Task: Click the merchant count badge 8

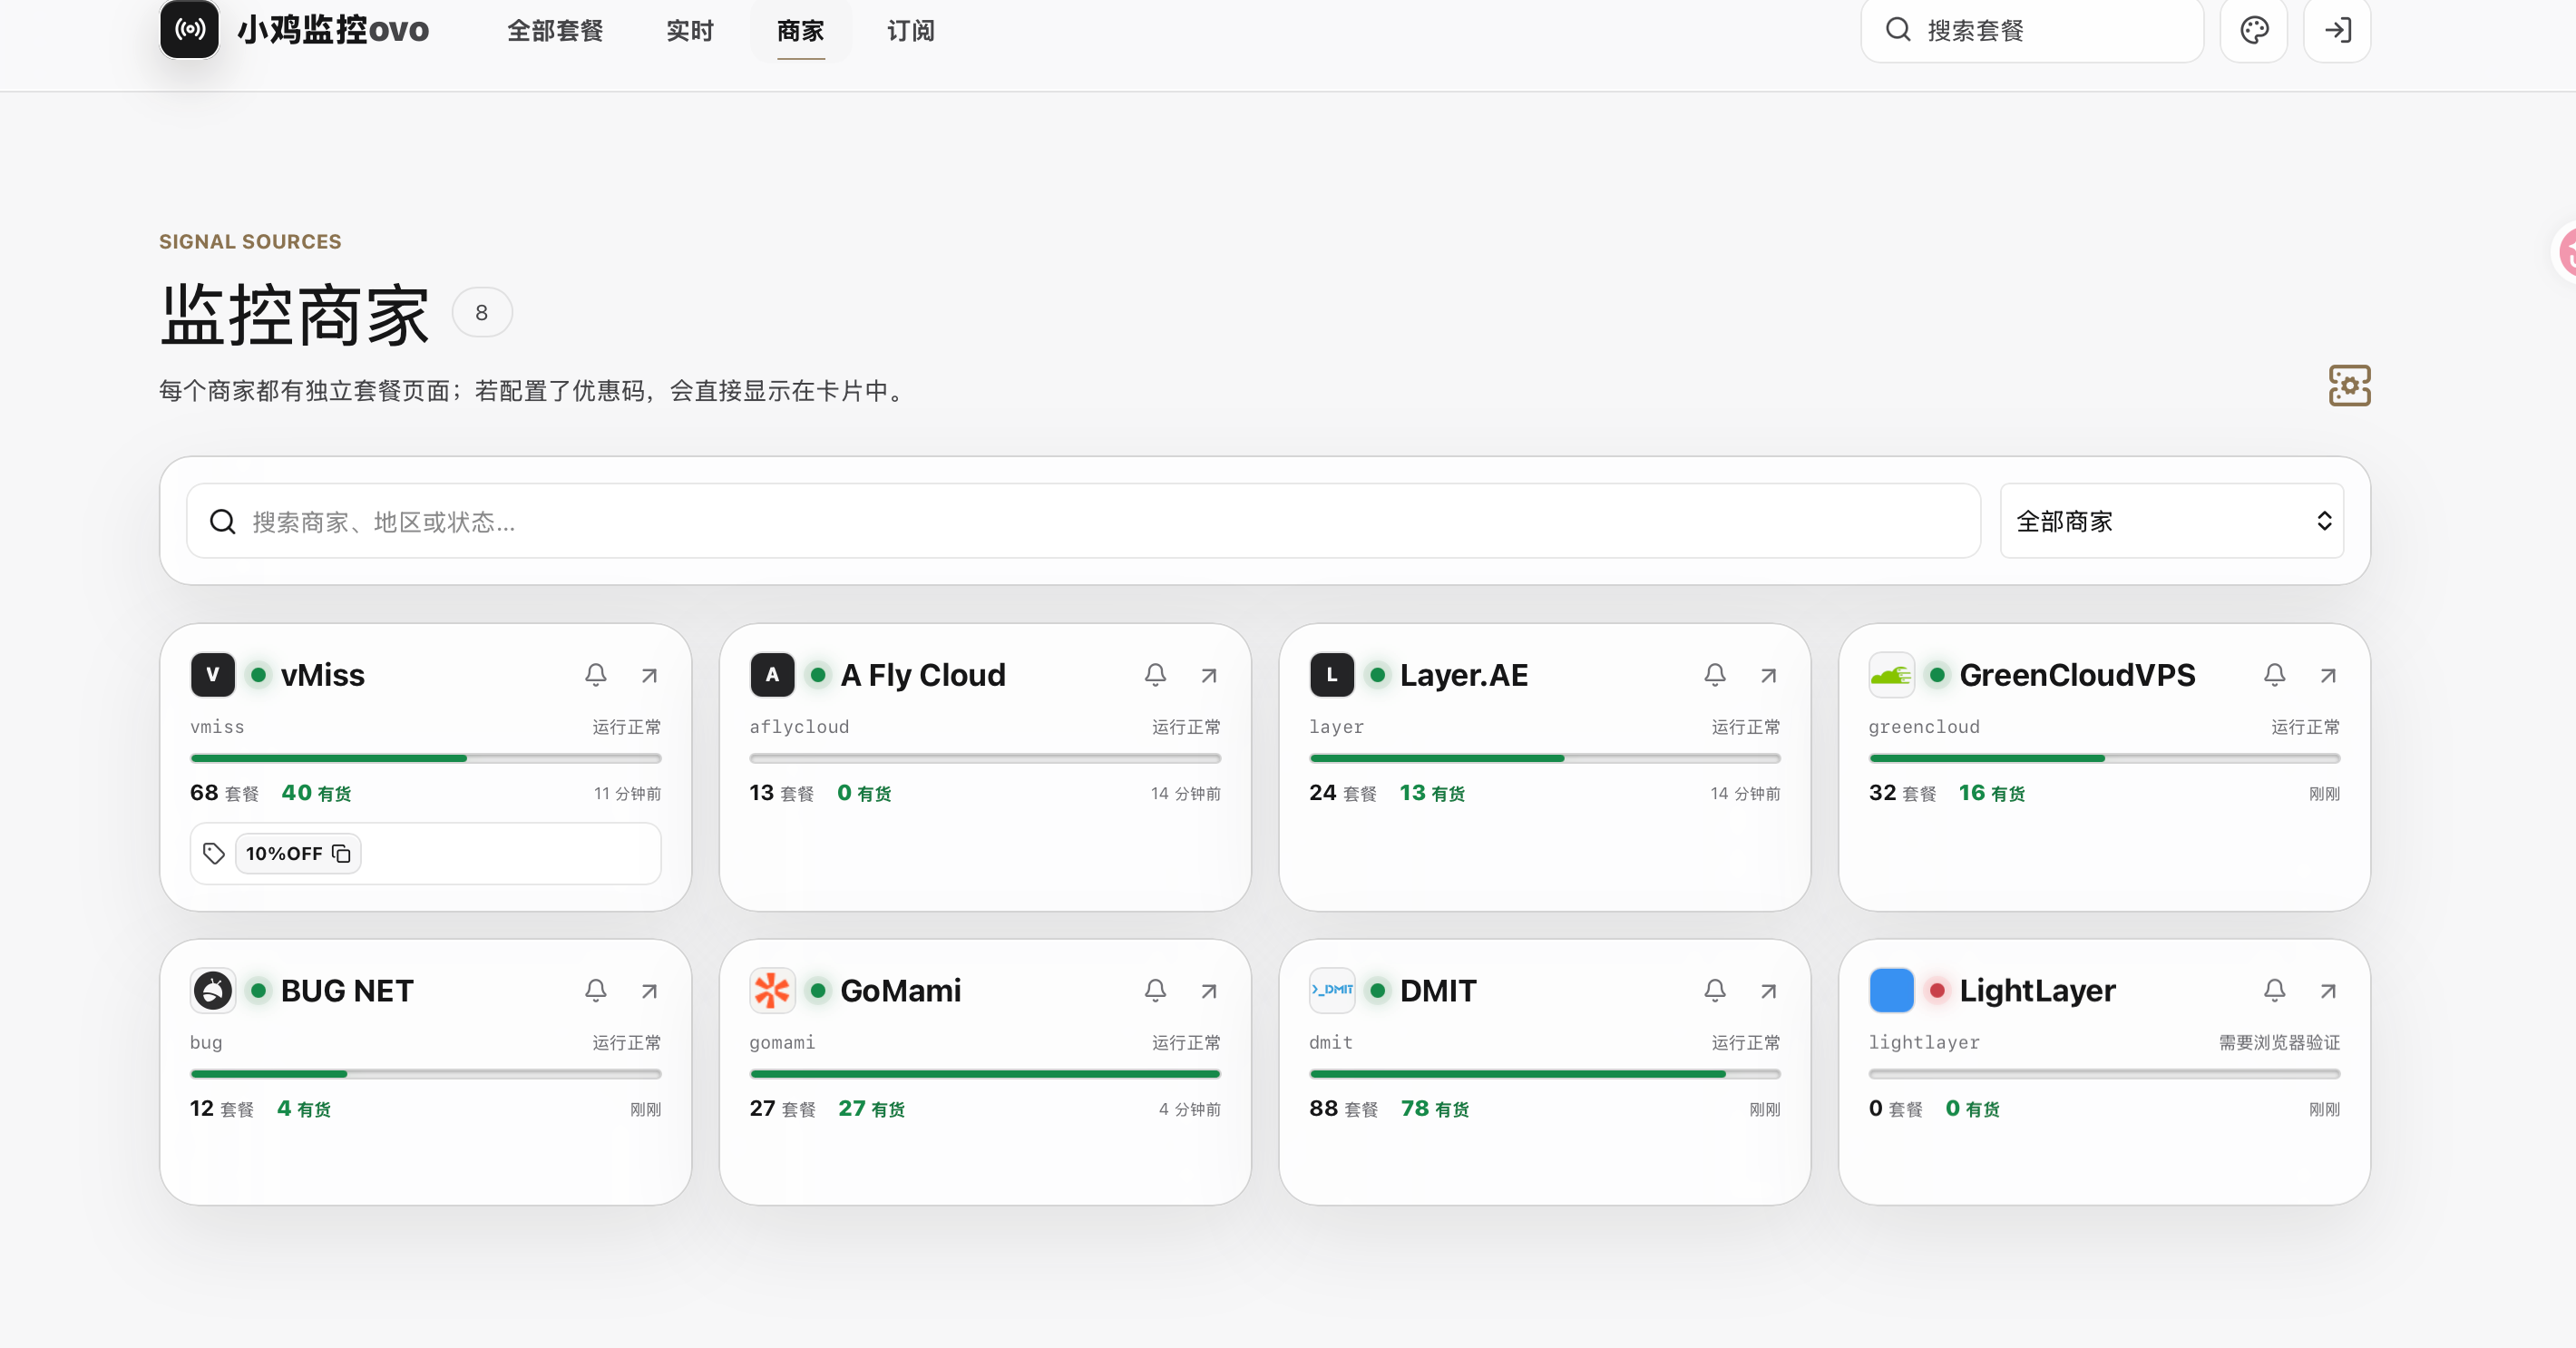Action: (482, 312)
